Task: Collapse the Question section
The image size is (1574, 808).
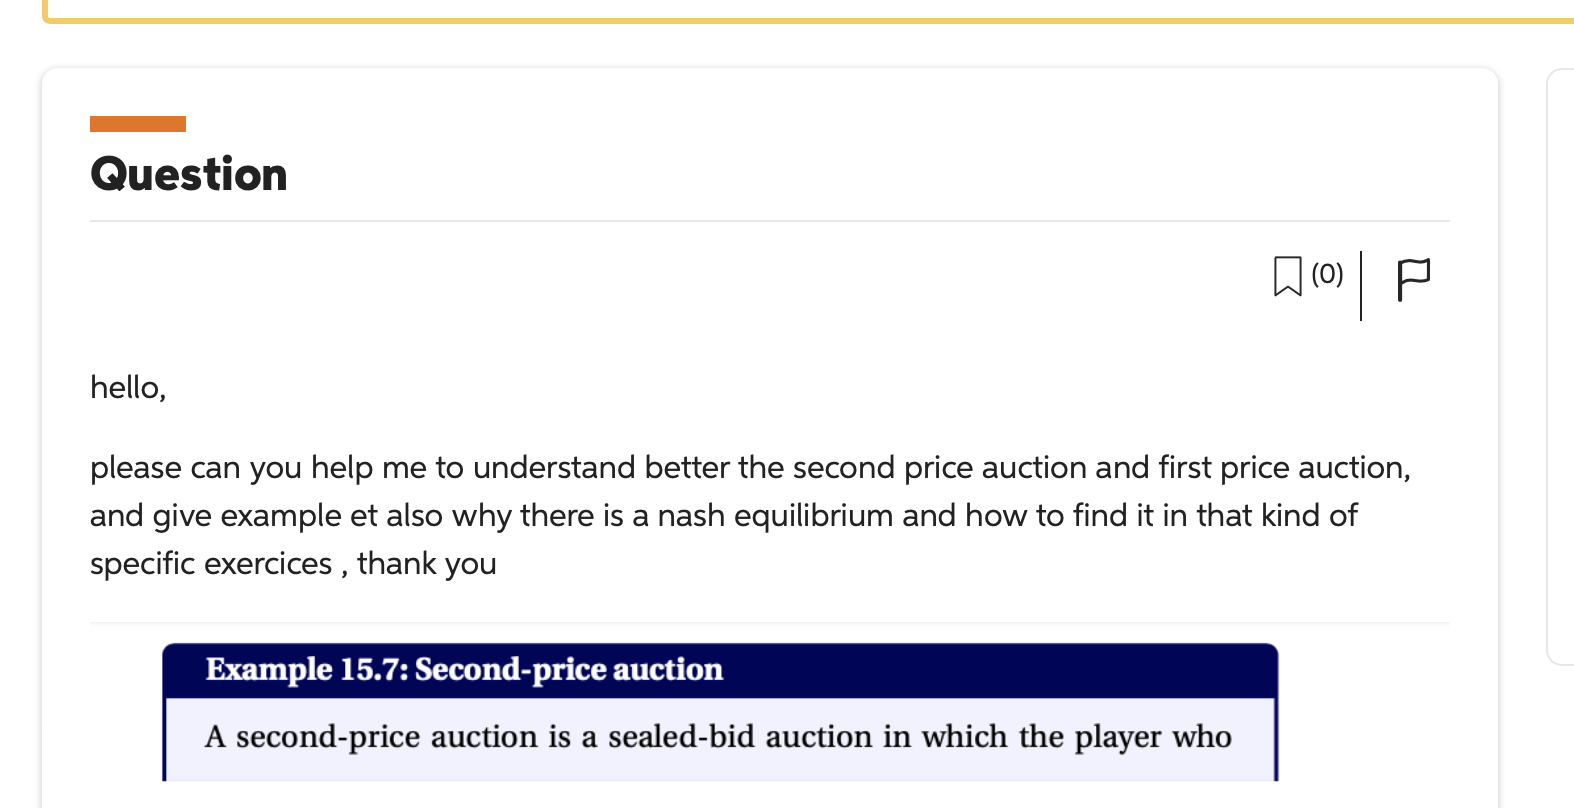Action: coord(188,173)
